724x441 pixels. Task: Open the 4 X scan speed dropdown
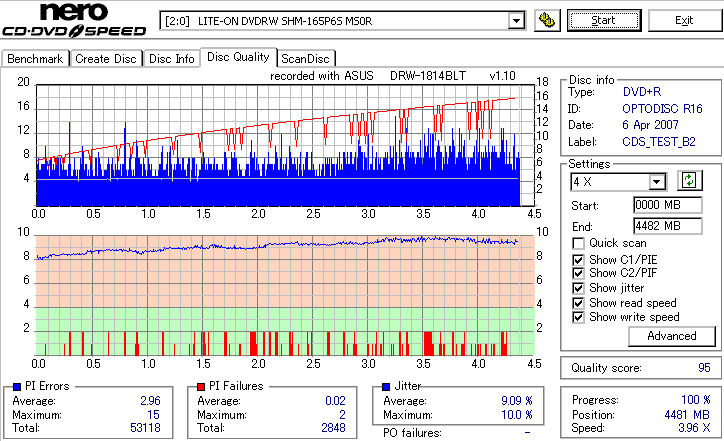click(x=656, y=182)
